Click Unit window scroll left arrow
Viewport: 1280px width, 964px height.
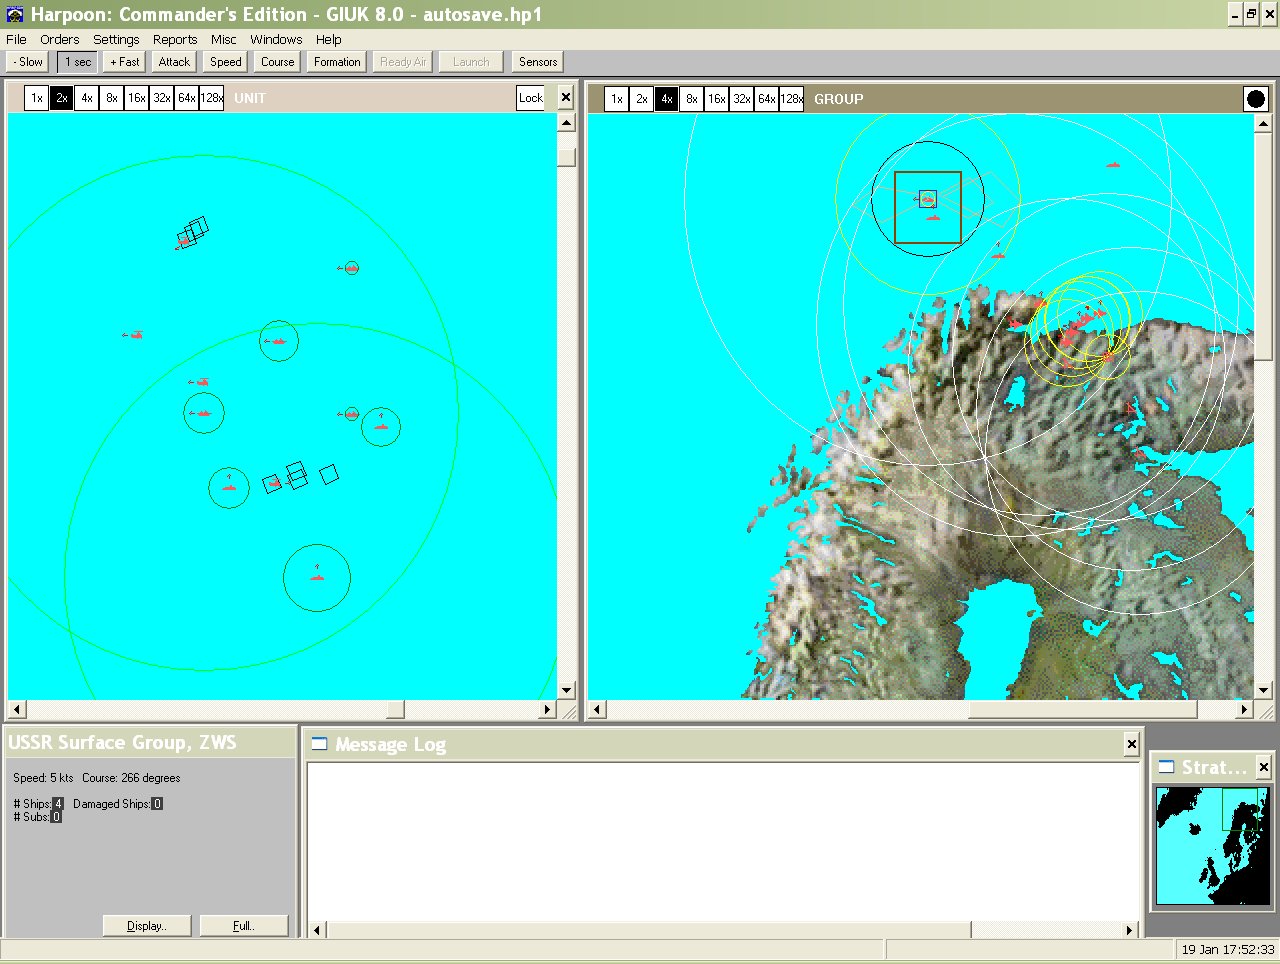16,709
